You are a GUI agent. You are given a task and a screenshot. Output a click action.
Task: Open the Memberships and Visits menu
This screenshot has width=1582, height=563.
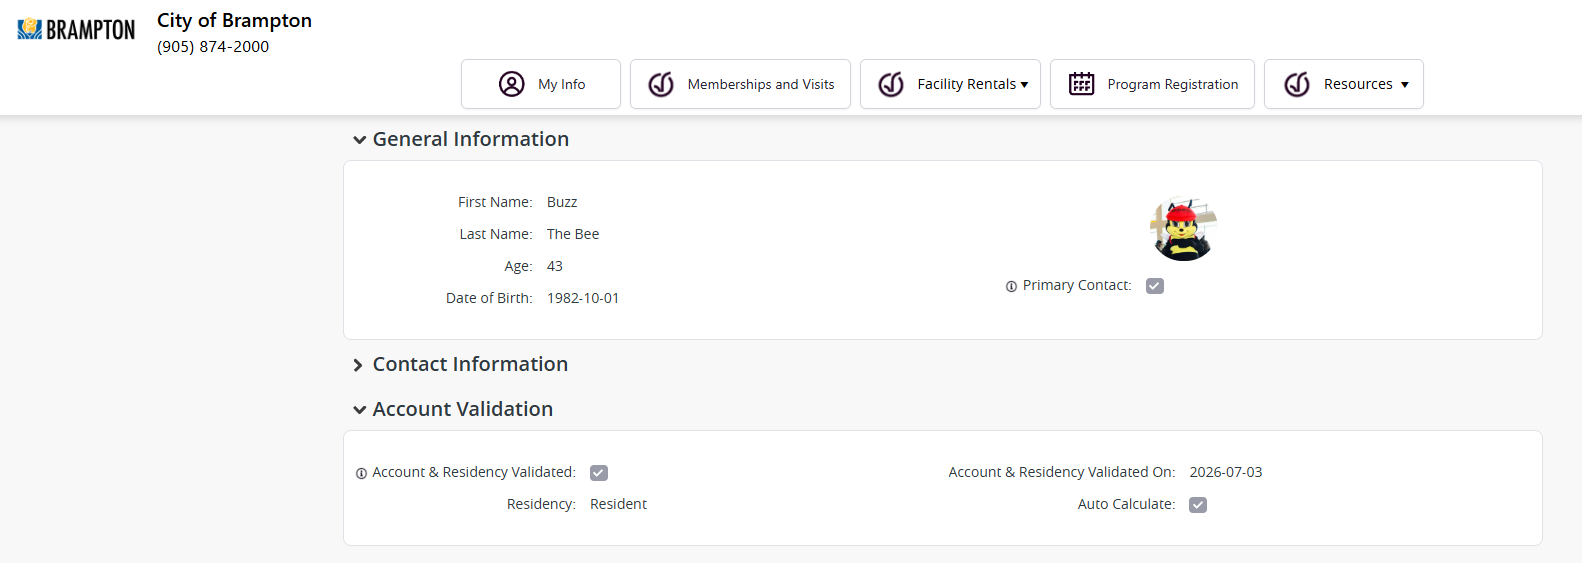(740, 84)
